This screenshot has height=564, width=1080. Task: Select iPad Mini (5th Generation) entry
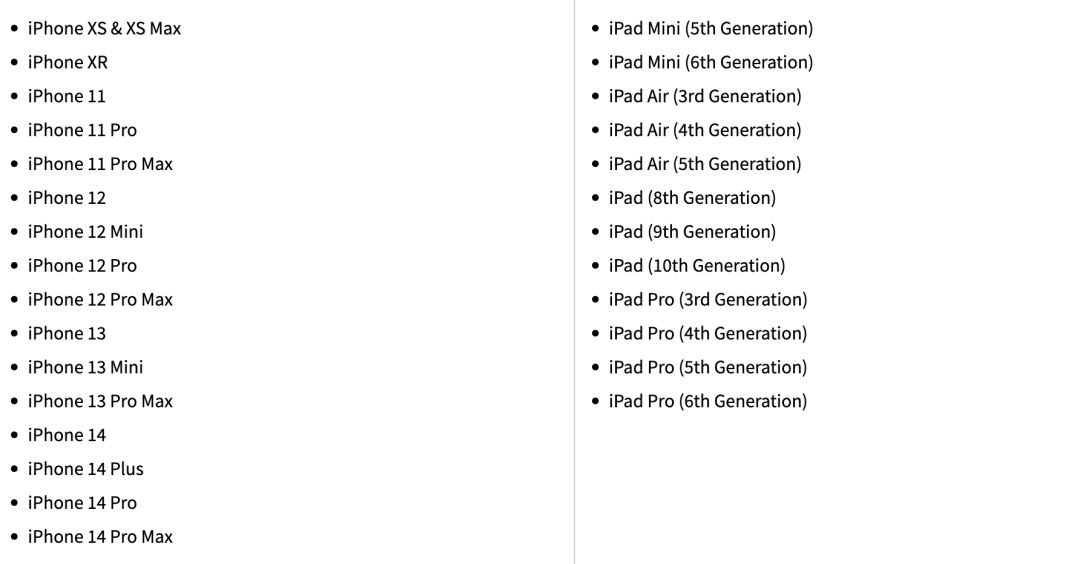(x=710, y=28)
